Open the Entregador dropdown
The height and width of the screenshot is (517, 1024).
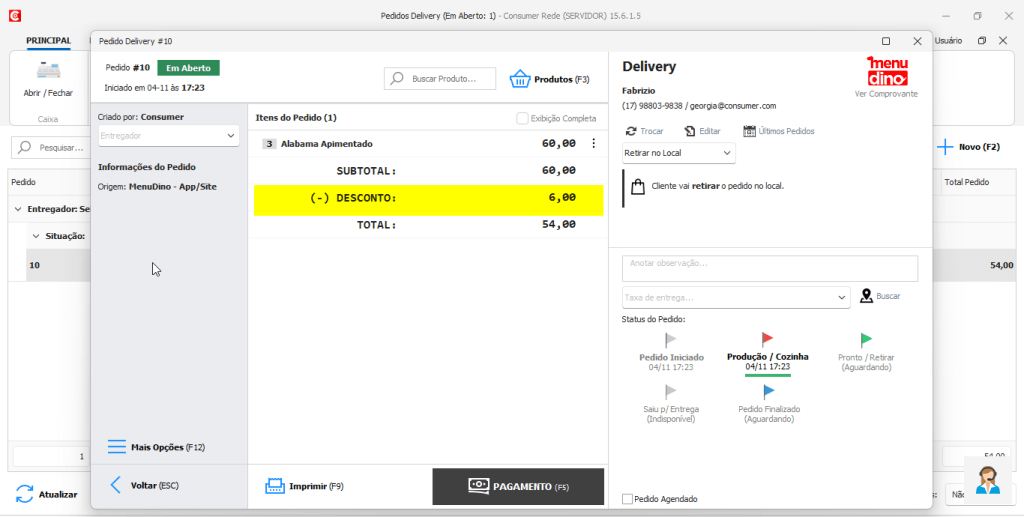tap(168, 135)
